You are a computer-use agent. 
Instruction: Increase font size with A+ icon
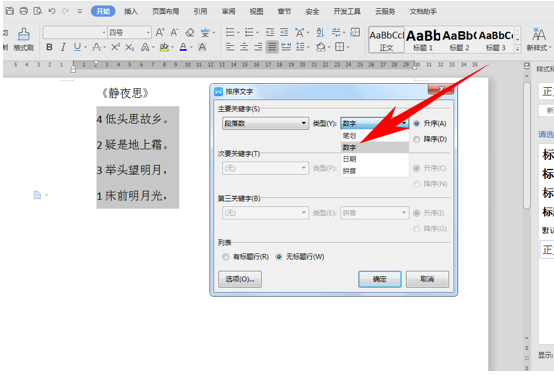pyautogui.click(x=160, y=33)
